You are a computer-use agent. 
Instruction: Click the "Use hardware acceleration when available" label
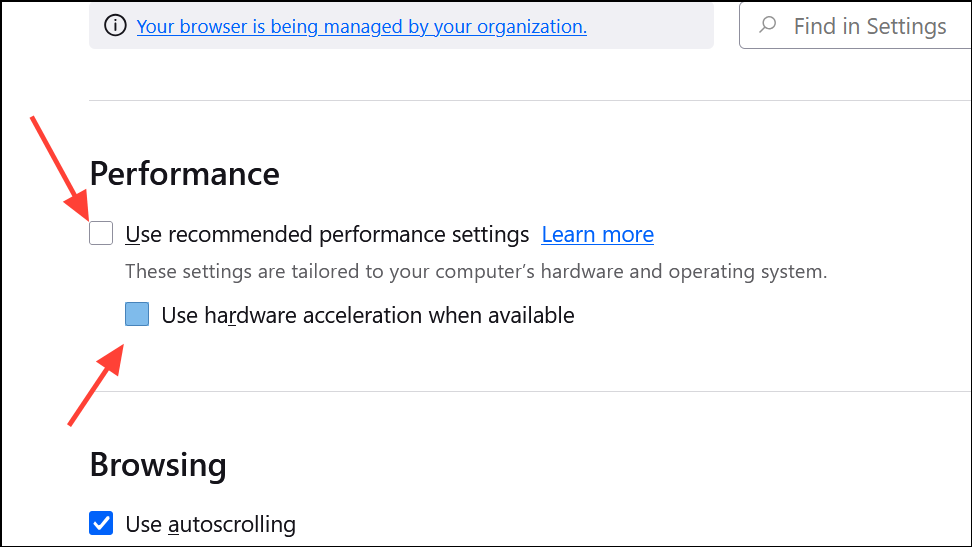click(x=368, y=316)
